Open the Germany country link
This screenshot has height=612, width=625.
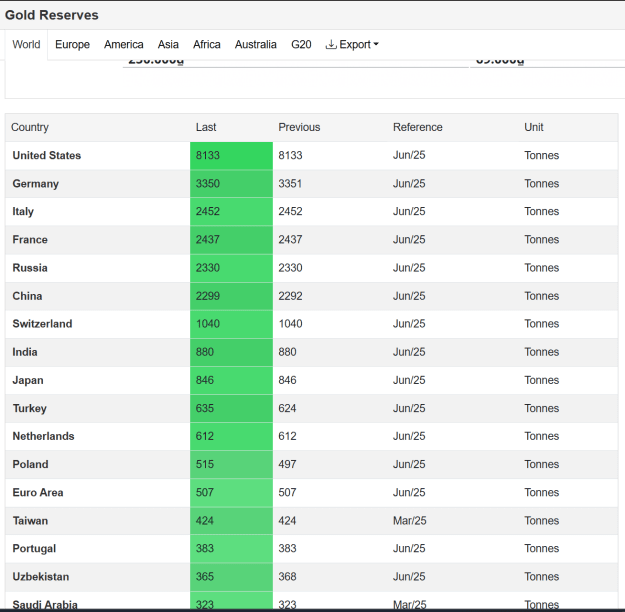pos(35,184)
